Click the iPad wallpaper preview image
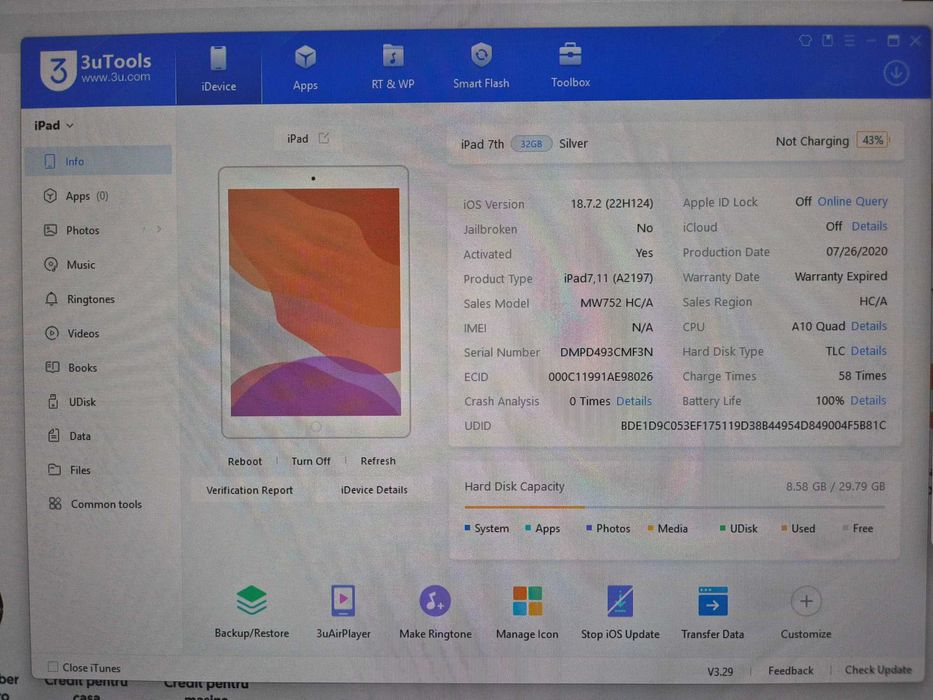This screenshot has width=933, height=700. (314, 302)
